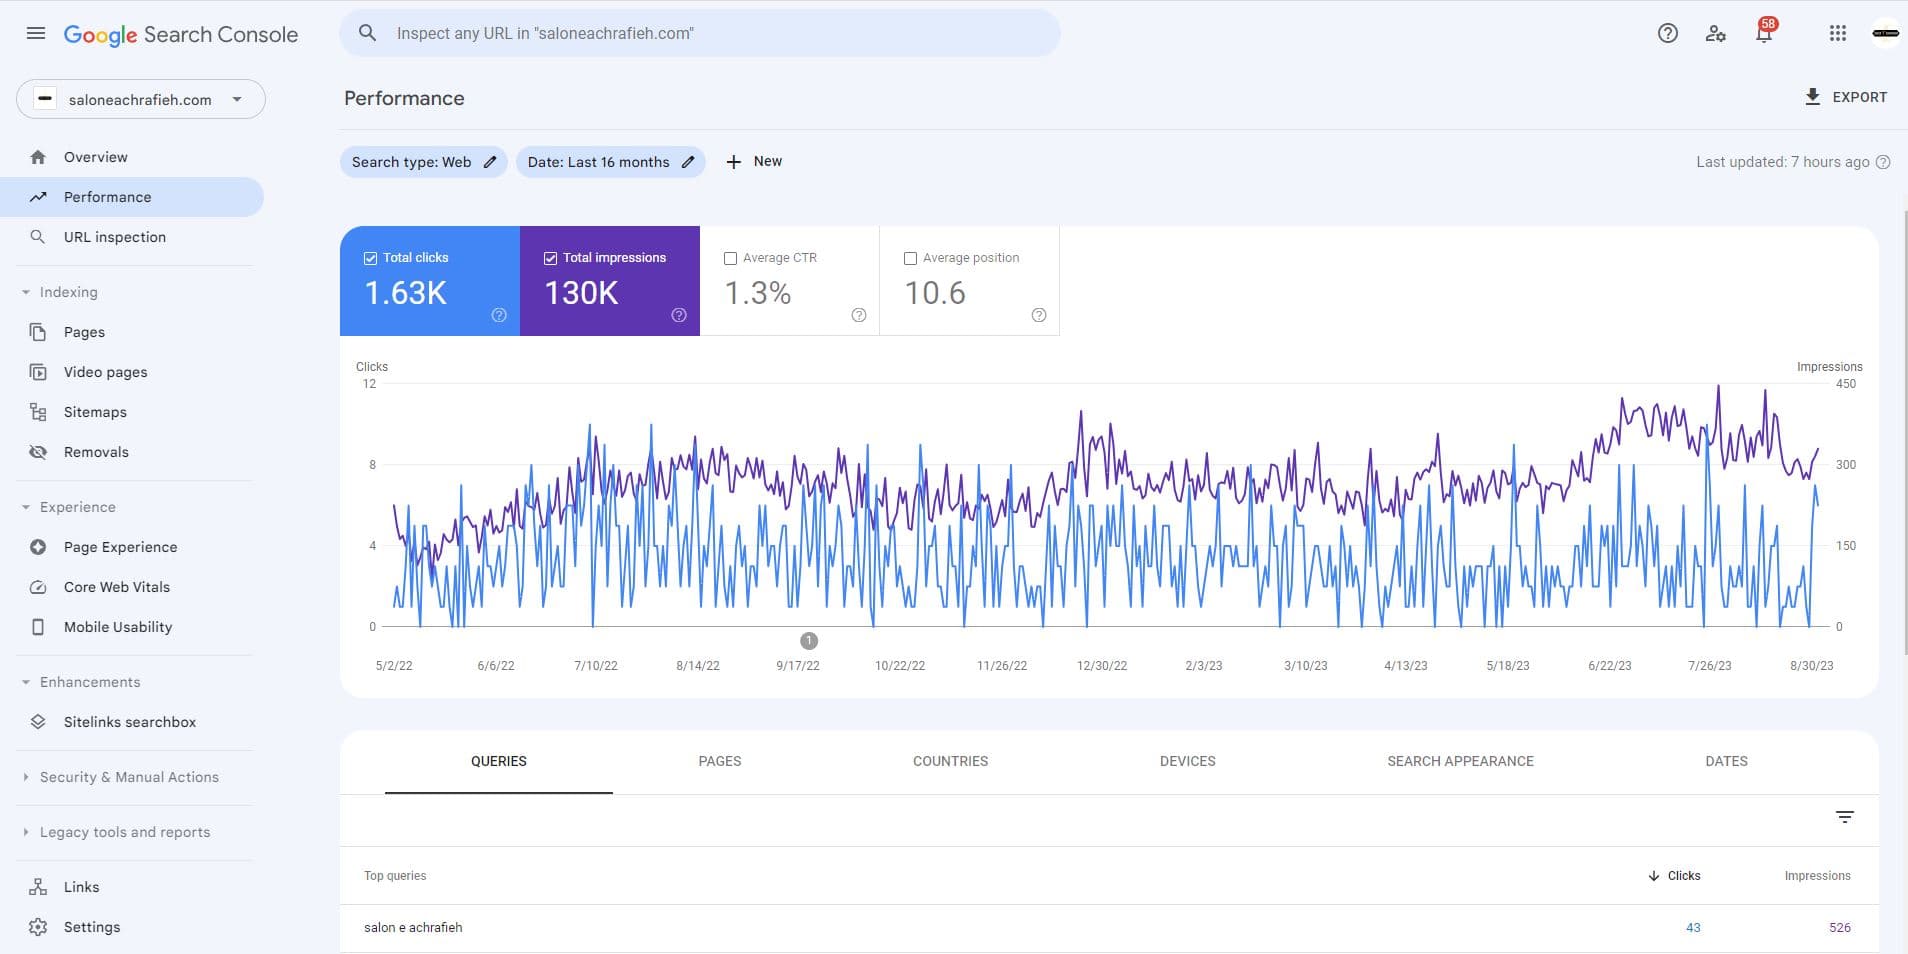Click the table filter rows icon
Screen dimensions: 1908x954
[x=1844, y=817]
